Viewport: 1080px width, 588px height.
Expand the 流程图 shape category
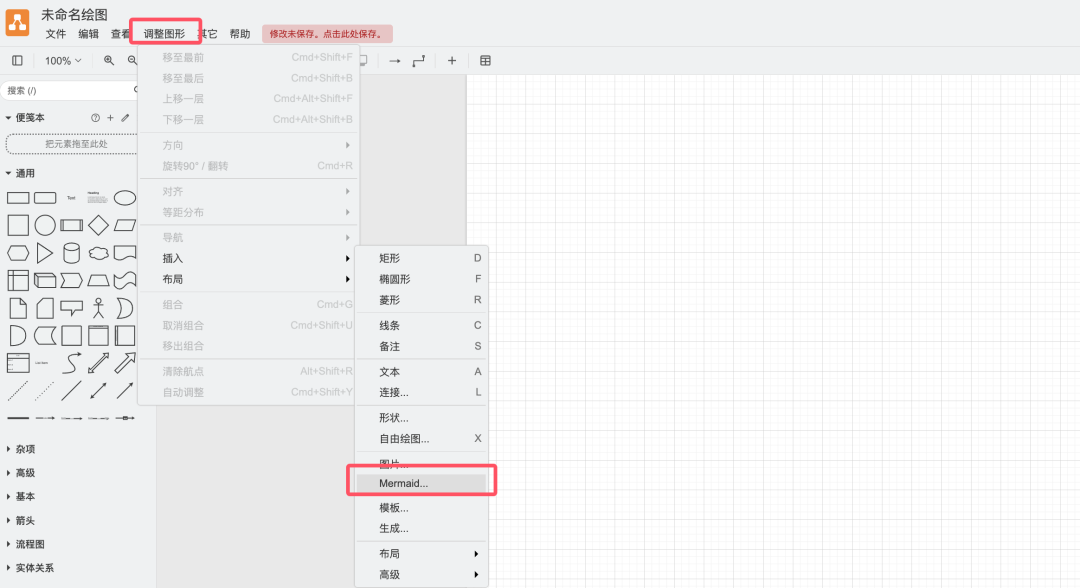click(29, 544)
